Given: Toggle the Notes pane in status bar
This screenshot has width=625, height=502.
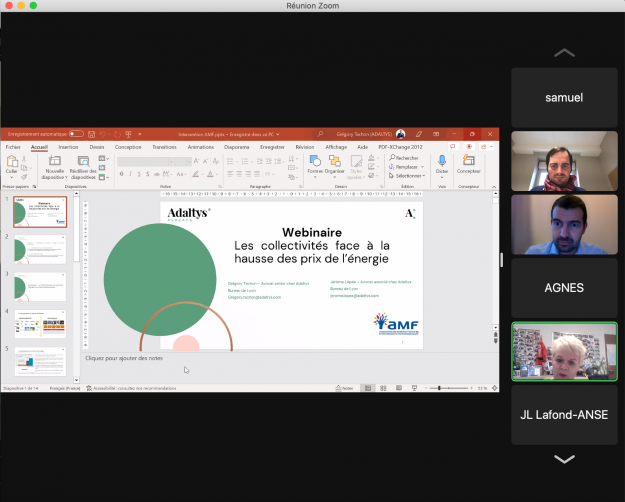Looking at the screenshot, I should pyautogui.click(x=345, y=388).
